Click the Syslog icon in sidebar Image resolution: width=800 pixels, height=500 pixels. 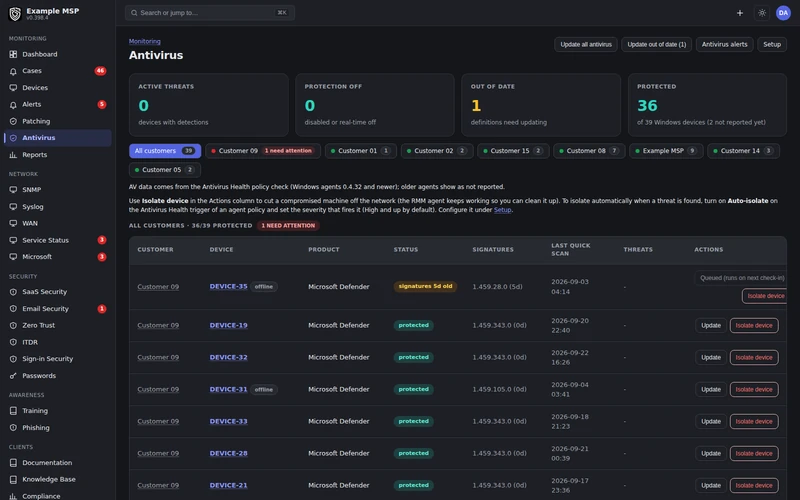pyautogui.click(x=13, y=207)
